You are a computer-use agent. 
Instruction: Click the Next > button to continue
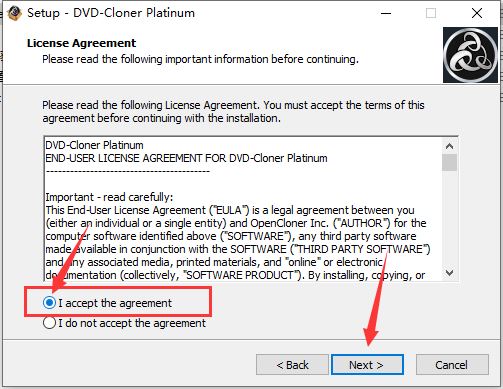point(367,365)
